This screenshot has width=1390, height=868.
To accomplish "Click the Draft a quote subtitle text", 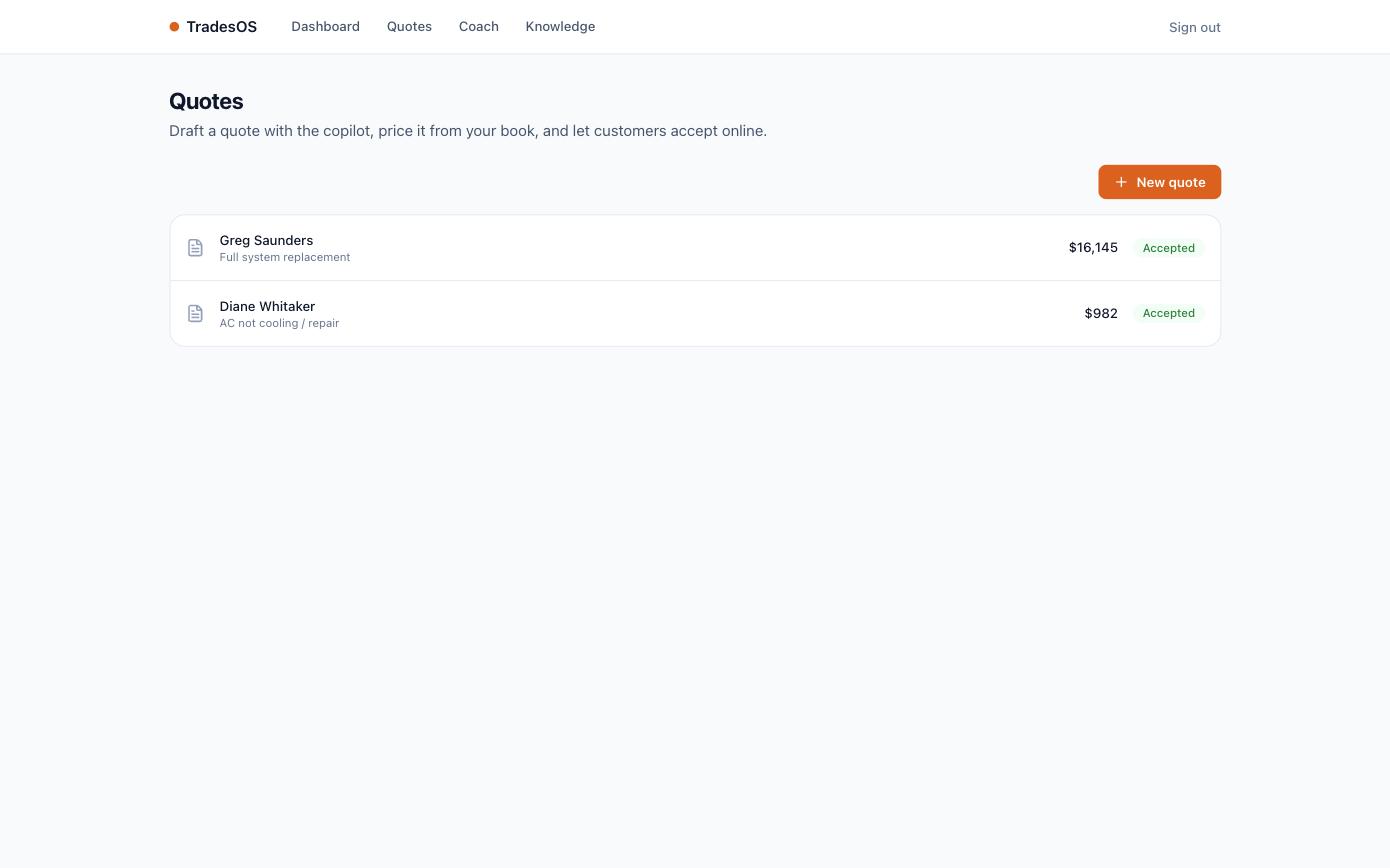I will [468, 131].
